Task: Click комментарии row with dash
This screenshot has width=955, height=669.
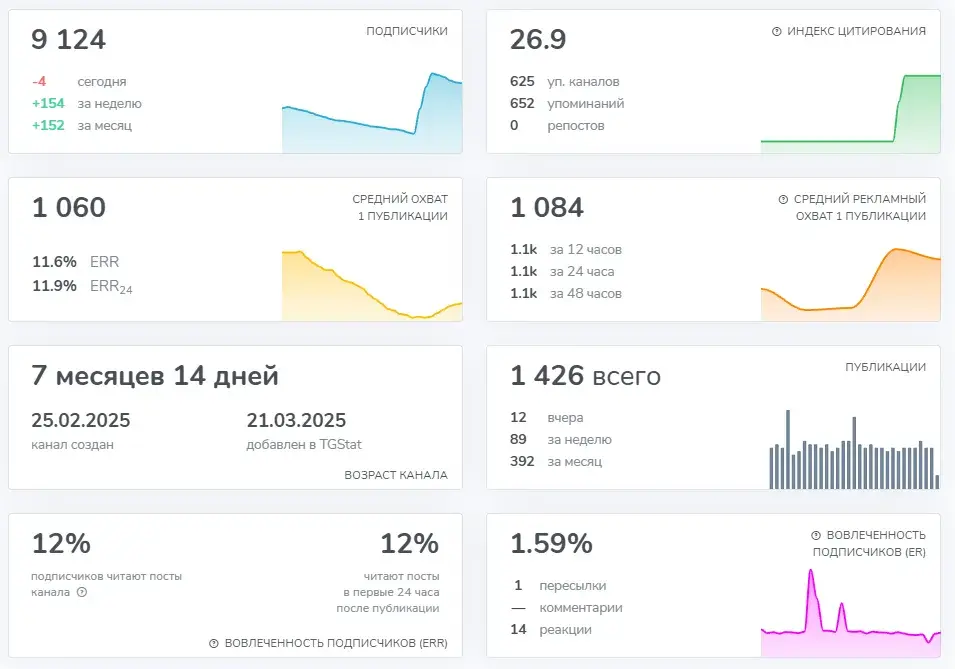Action: [x=566, y=608]
